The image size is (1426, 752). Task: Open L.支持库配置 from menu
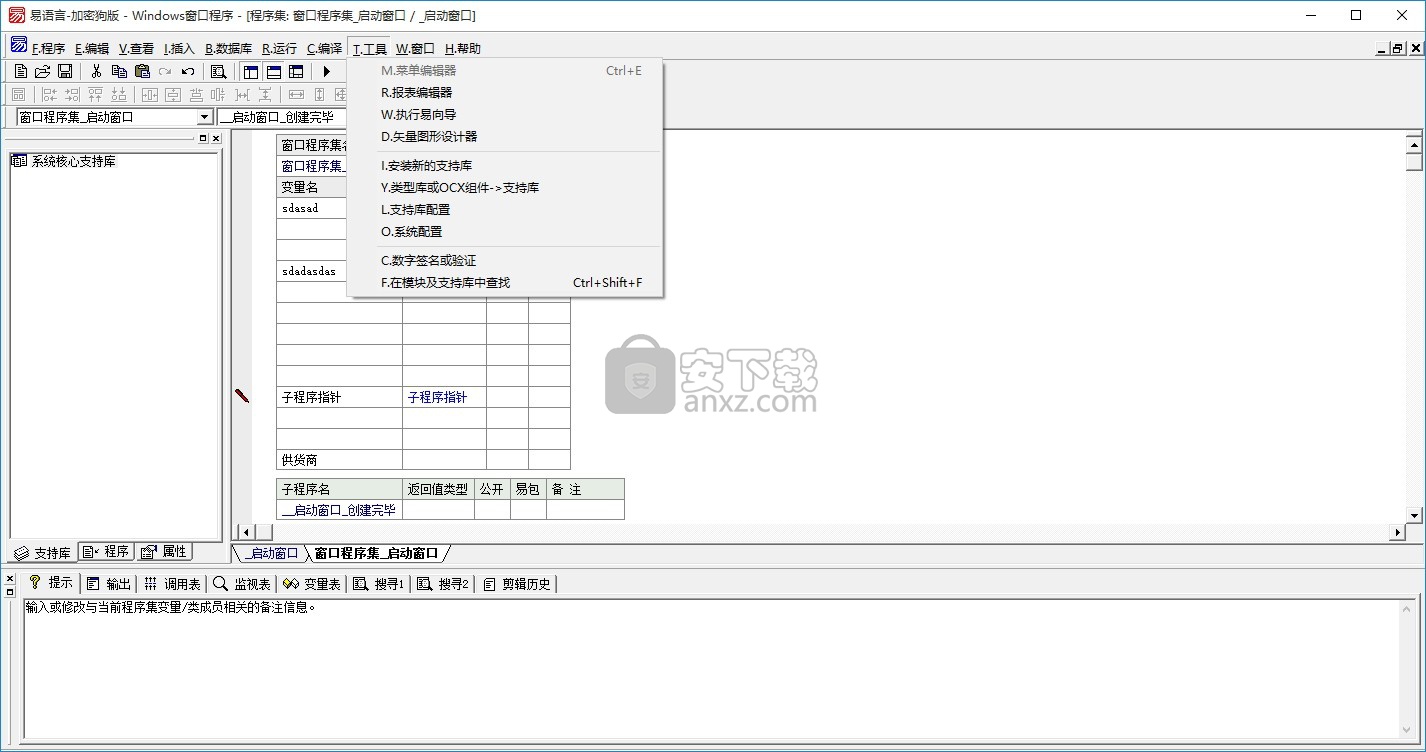pyautogui.click(x=505, y=209)
